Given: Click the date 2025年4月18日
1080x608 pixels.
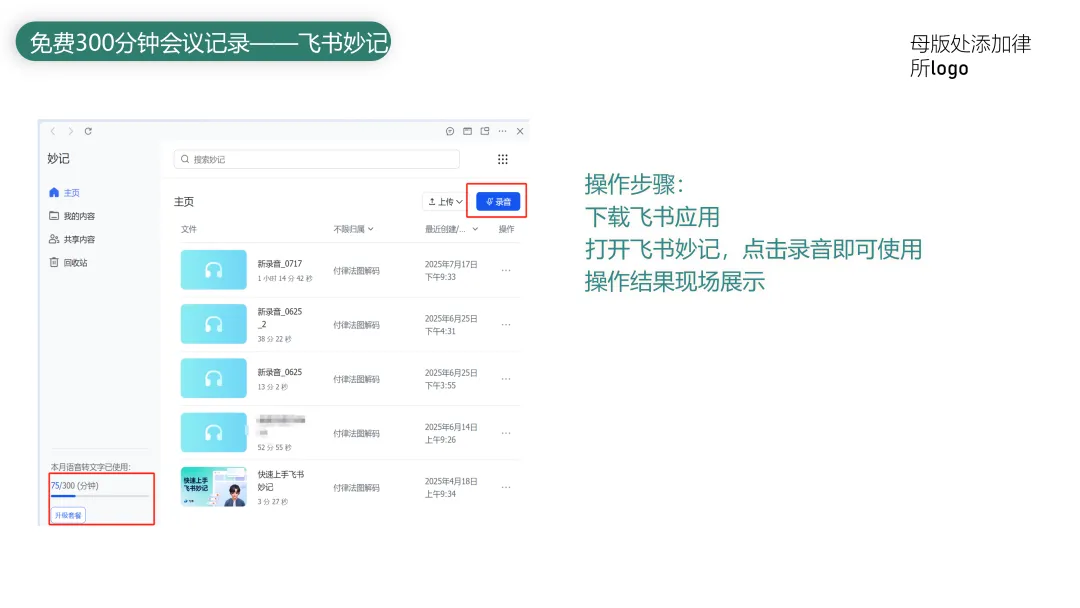Looking at the screenshot, I should [451, 481].
